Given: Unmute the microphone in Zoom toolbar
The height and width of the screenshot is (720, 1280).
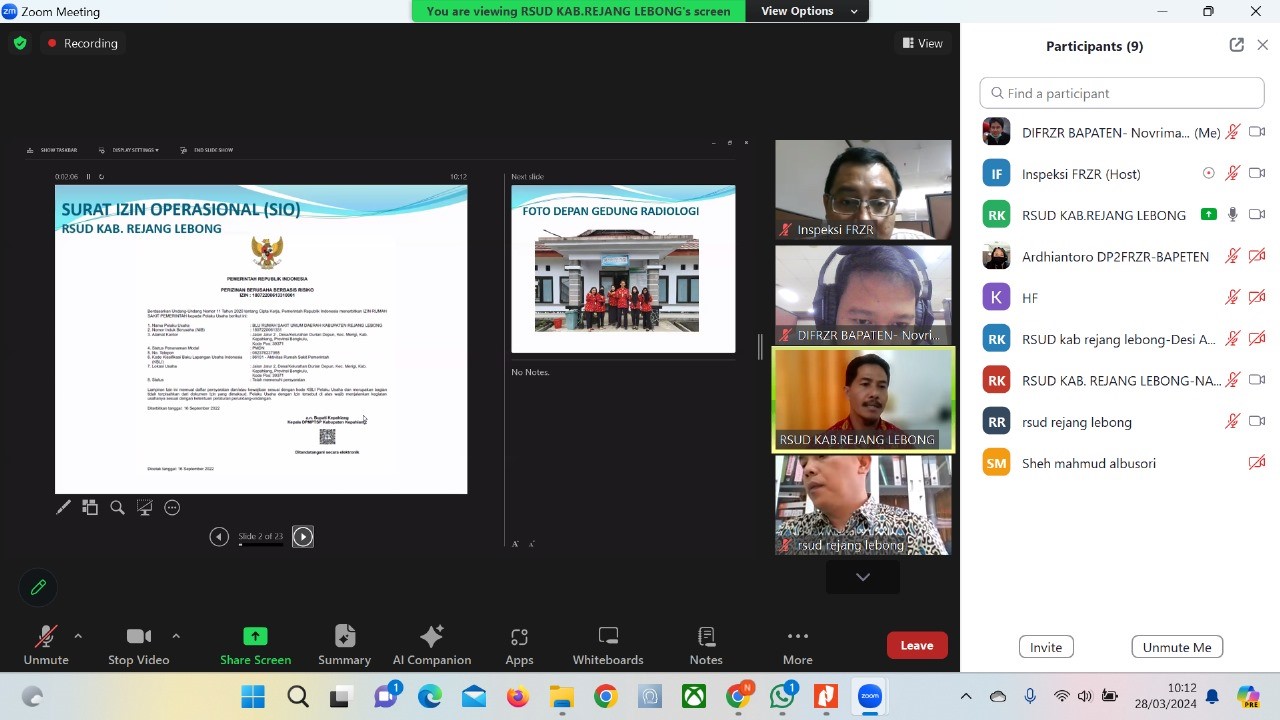Looking at the screenshot, I should (46, 645).
